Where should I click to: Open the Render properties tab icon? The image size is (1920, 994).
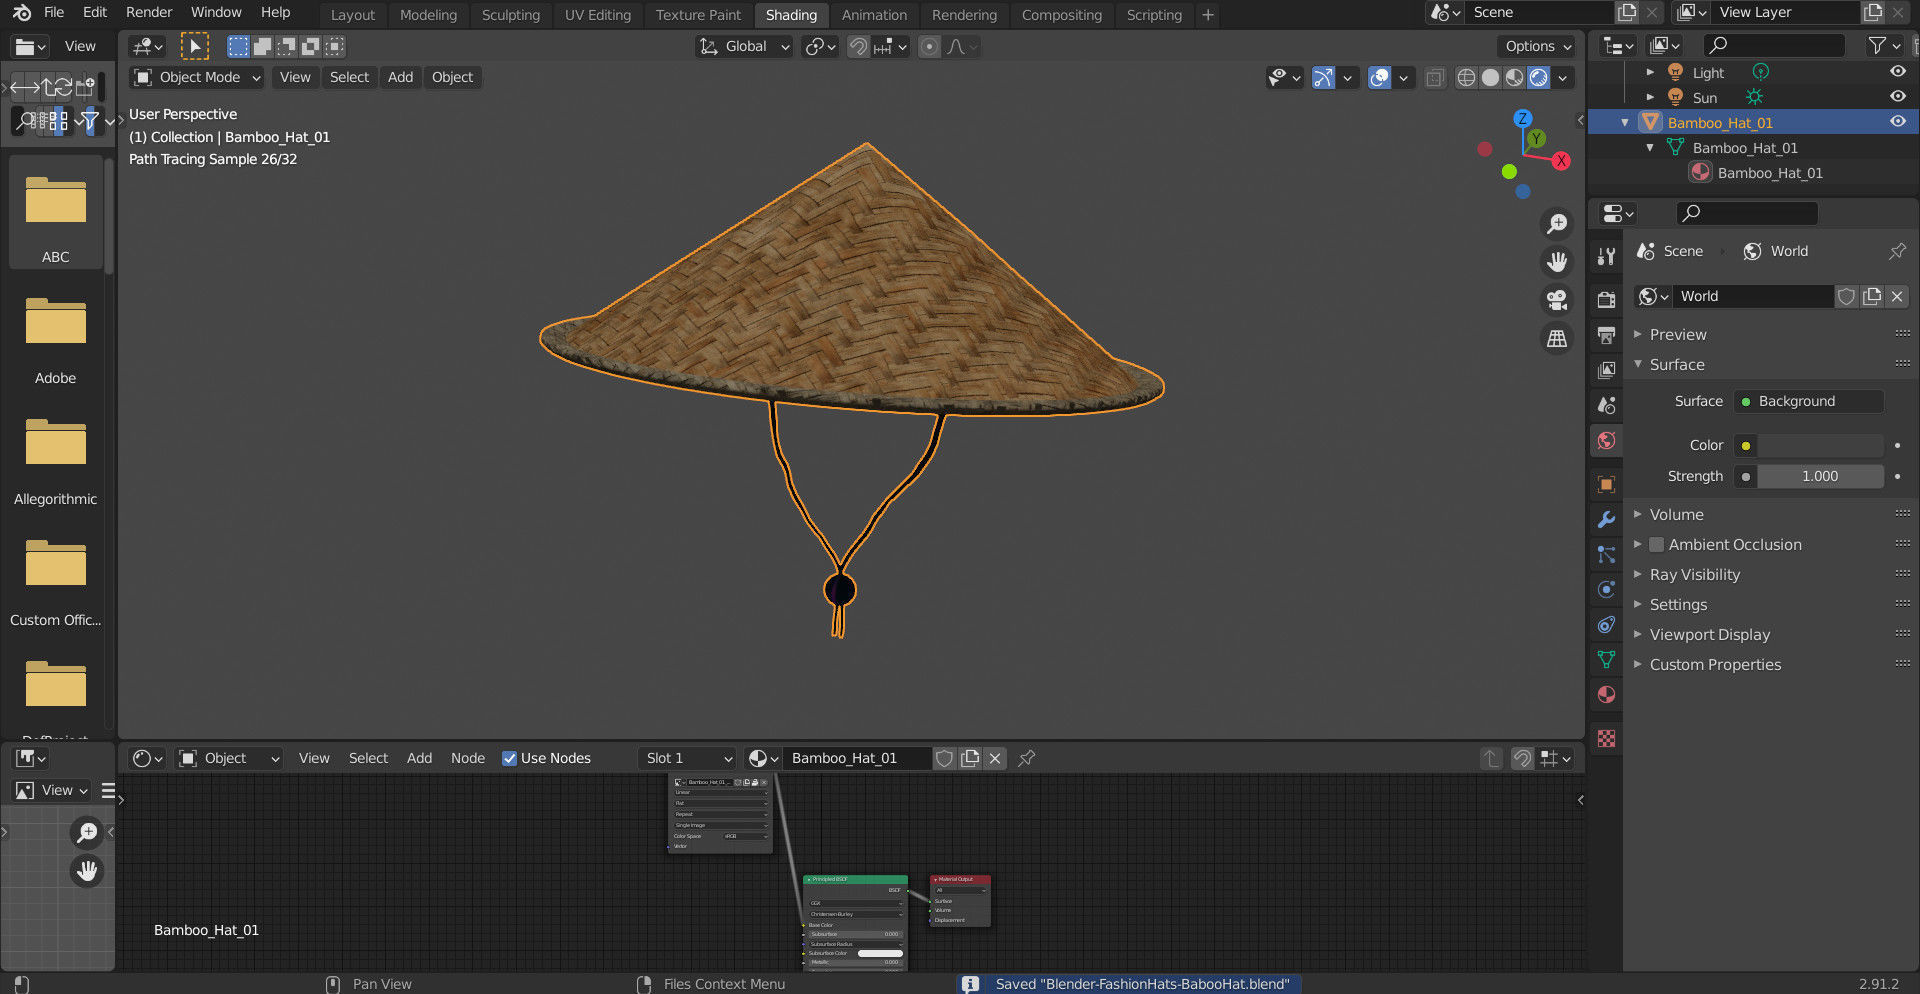[1606, 300]
